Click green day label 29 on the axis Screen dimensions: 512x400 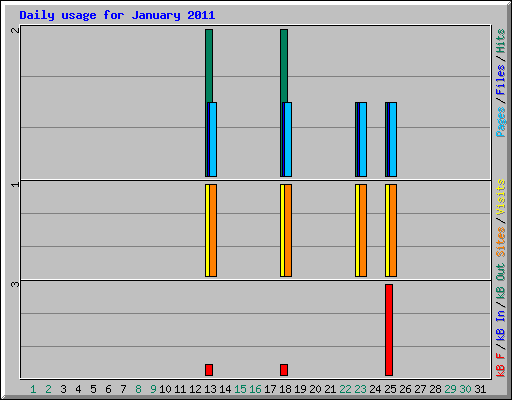pyautogui.click(x=450, y=389)
